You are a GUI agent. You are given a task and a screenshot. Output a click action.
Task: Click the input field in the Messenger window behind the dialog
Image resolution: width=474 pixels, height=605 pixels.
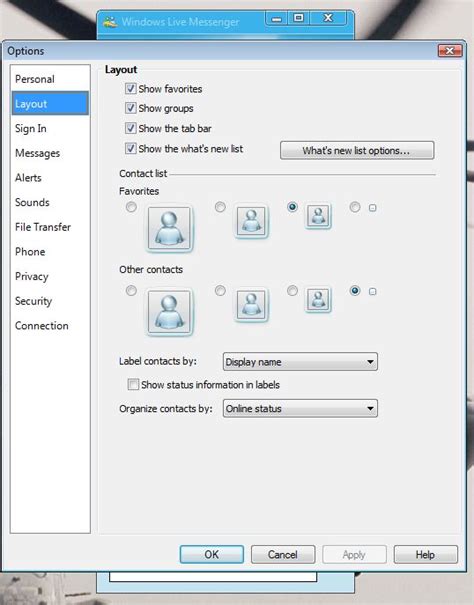(x=213, y=576)
